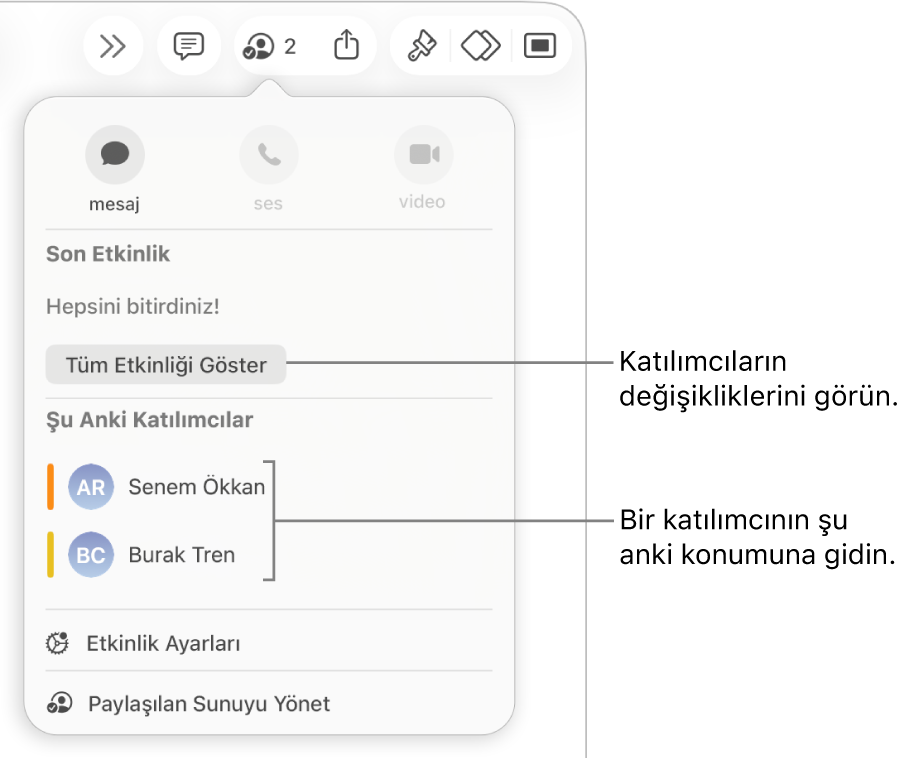The image size is (900, 758).
Task: Click the collaboration icon showing 2 participants
Action: click(x=270, y=46)
